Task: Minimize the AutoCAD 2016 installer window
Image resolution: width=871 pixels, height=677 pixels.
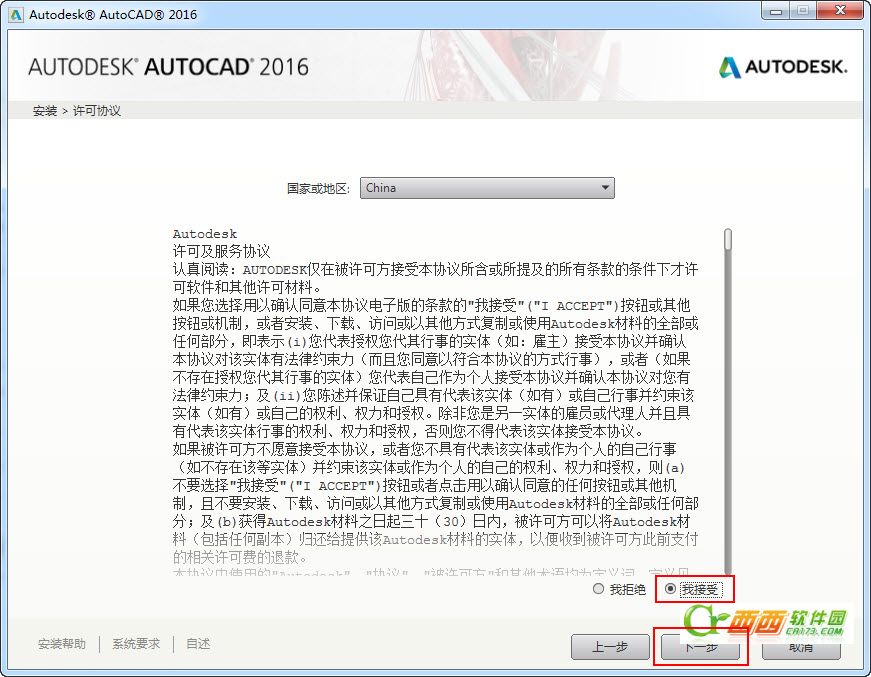Action: (776, 11)
